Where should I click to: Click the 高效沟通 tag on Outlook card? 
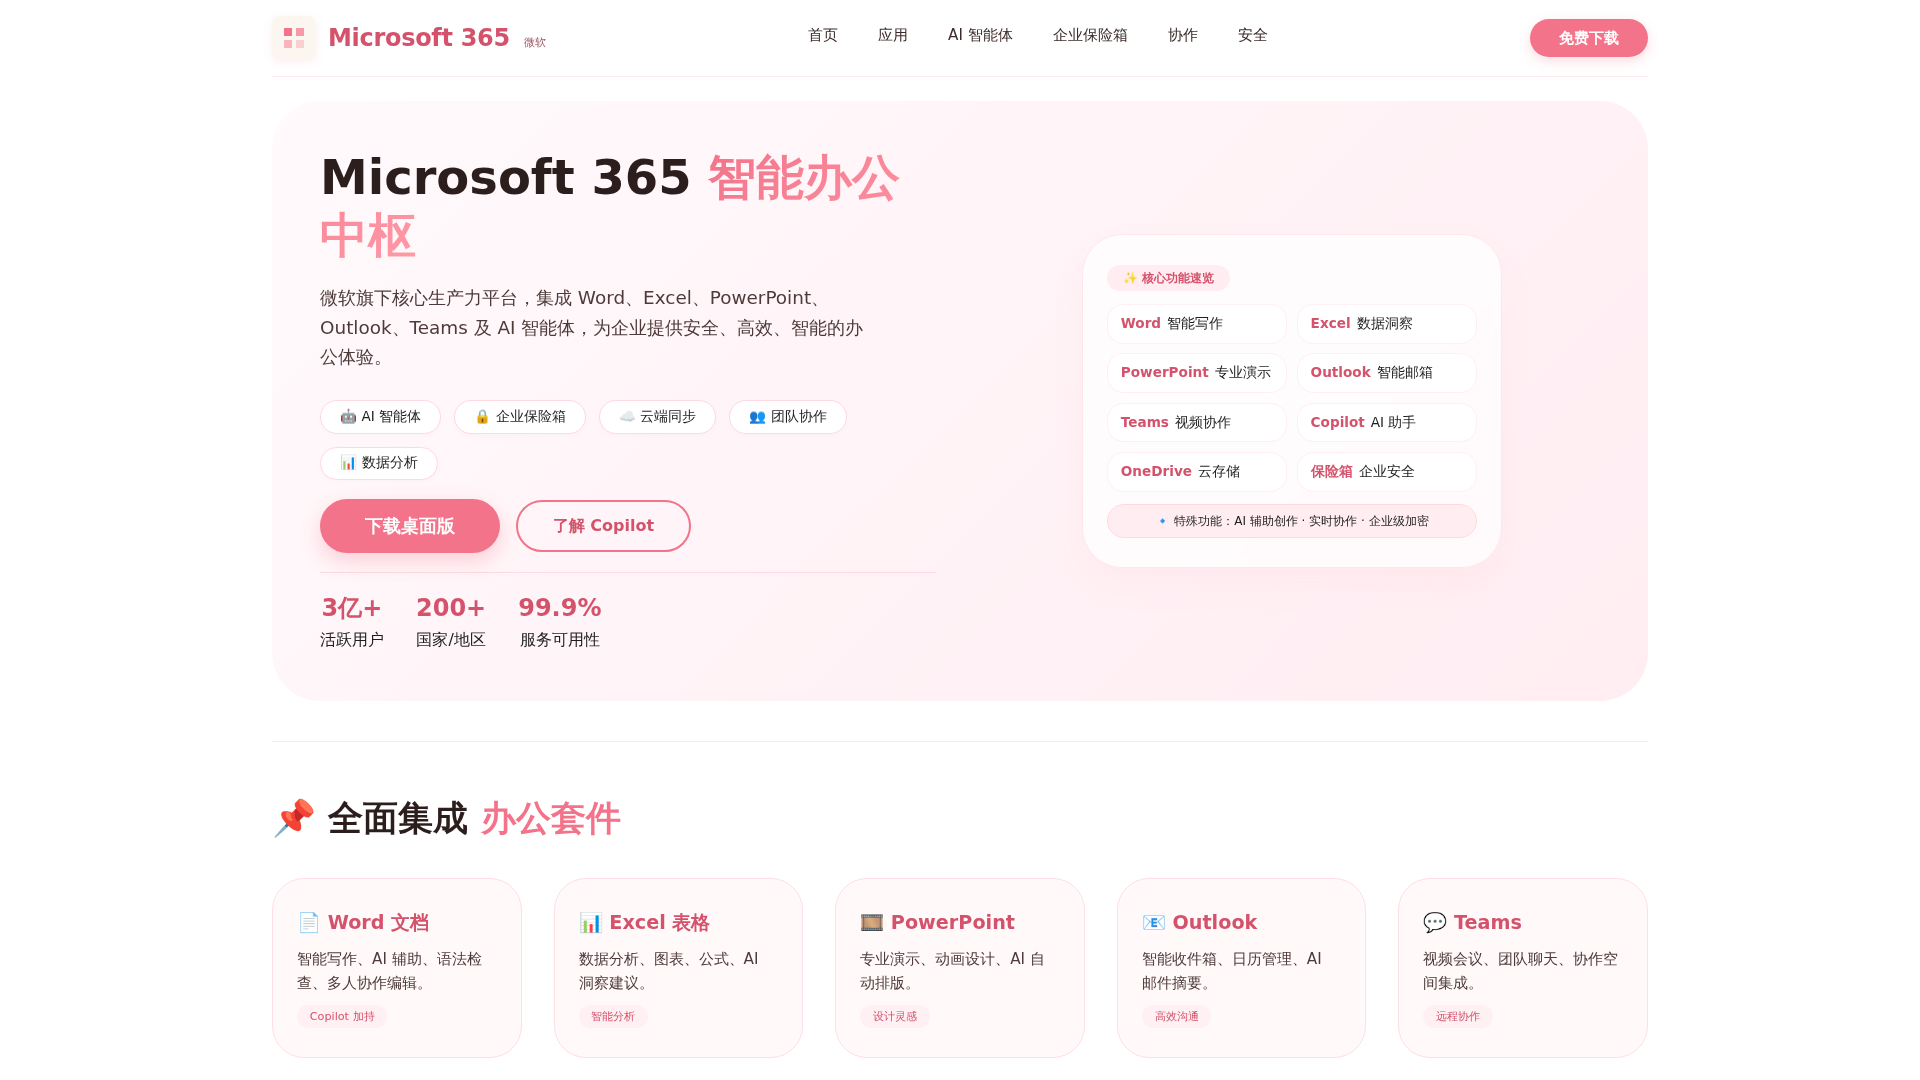[1176, 1016]
